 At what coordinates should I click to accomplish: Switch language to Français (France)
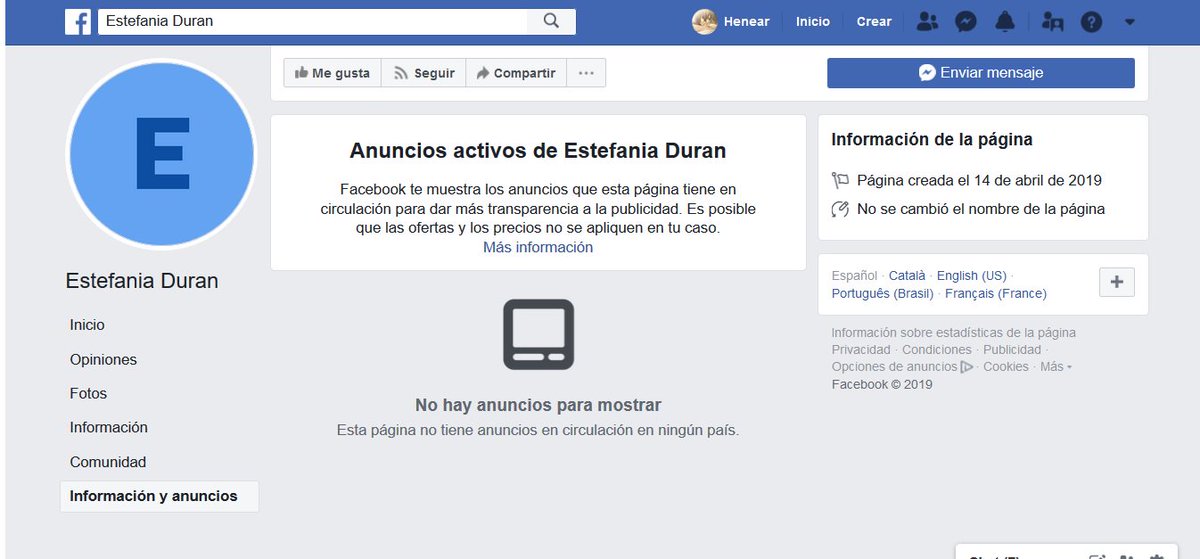click(x=996, y=294)
